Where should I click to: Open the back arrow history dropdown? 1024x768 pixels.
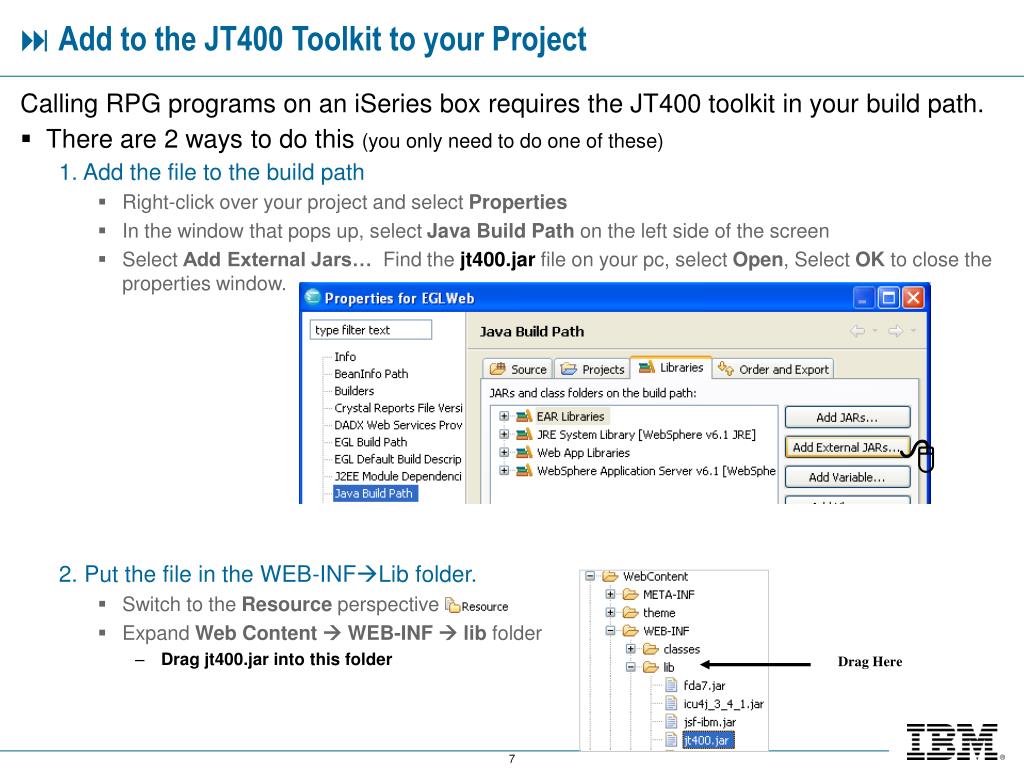tap(875, 331)
